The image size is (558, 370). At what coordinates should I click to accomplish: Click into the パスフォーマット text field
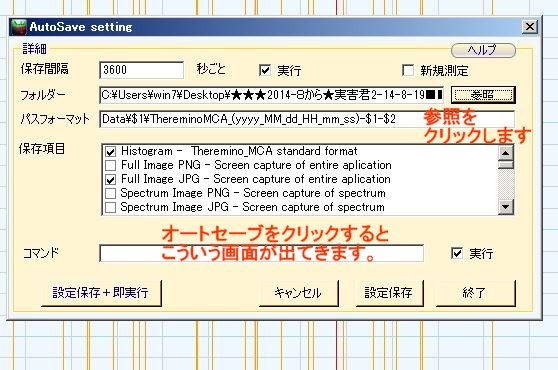coord(307,119)
